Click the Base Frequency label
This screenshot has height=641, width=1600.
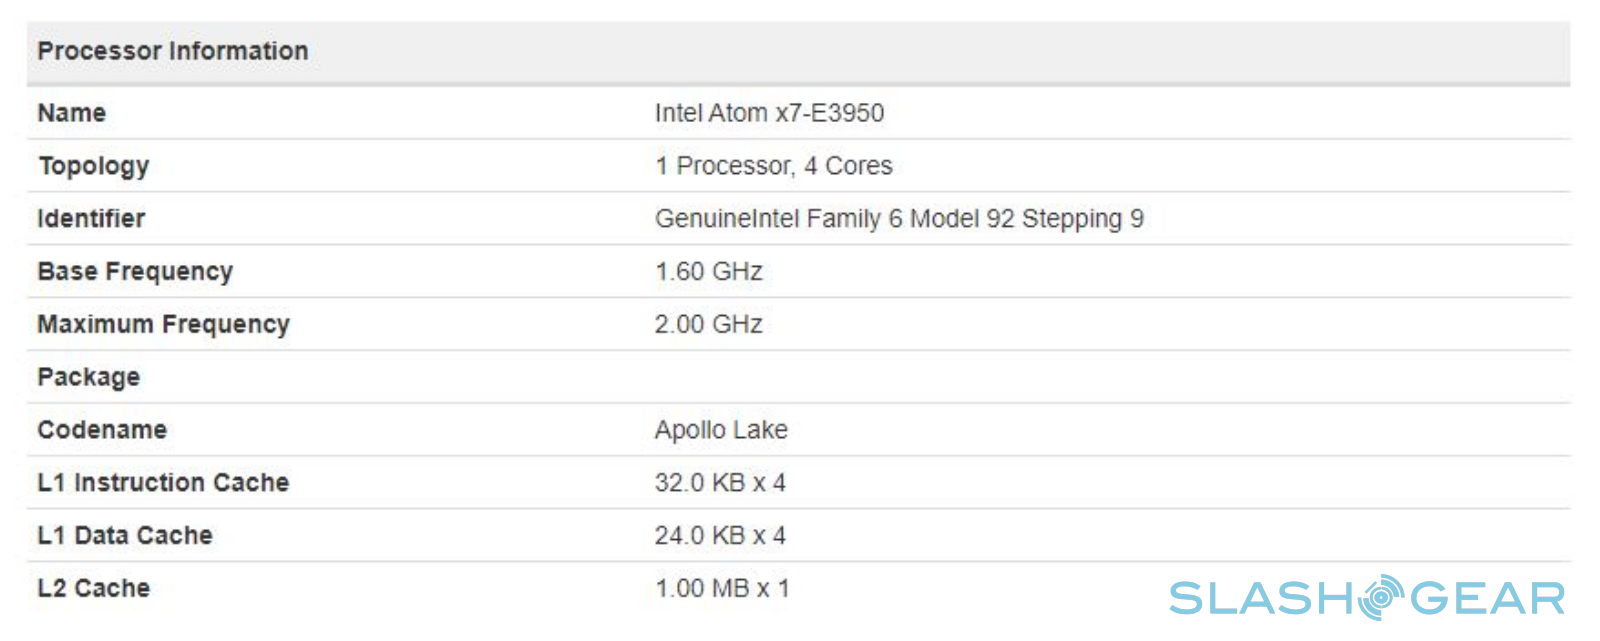tap(135, 272)
